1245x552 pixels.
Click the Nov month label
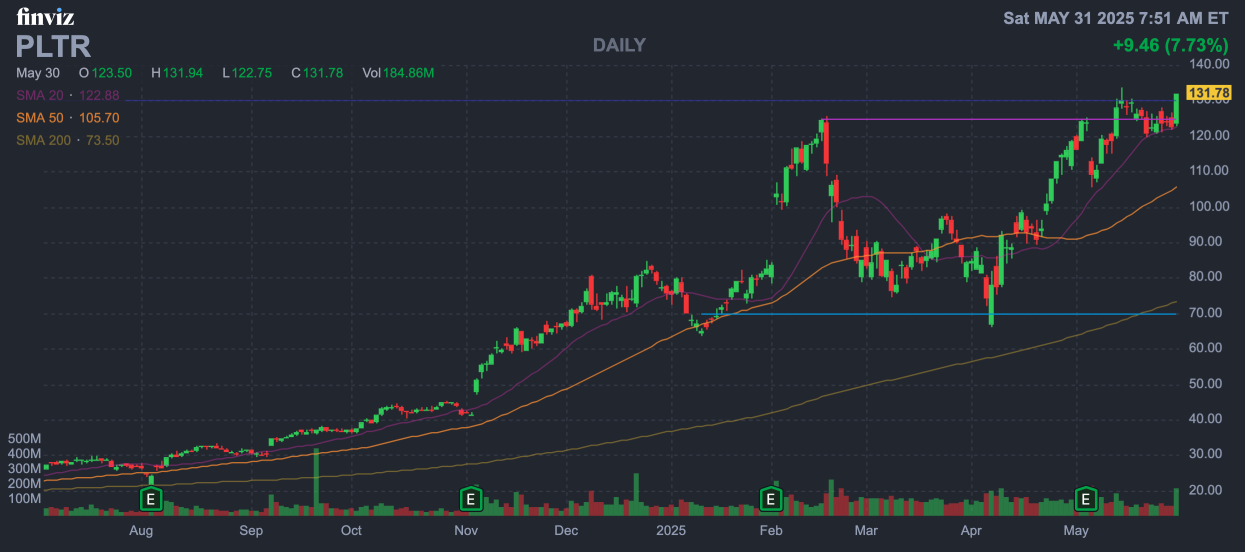click(x=465, y=530)
